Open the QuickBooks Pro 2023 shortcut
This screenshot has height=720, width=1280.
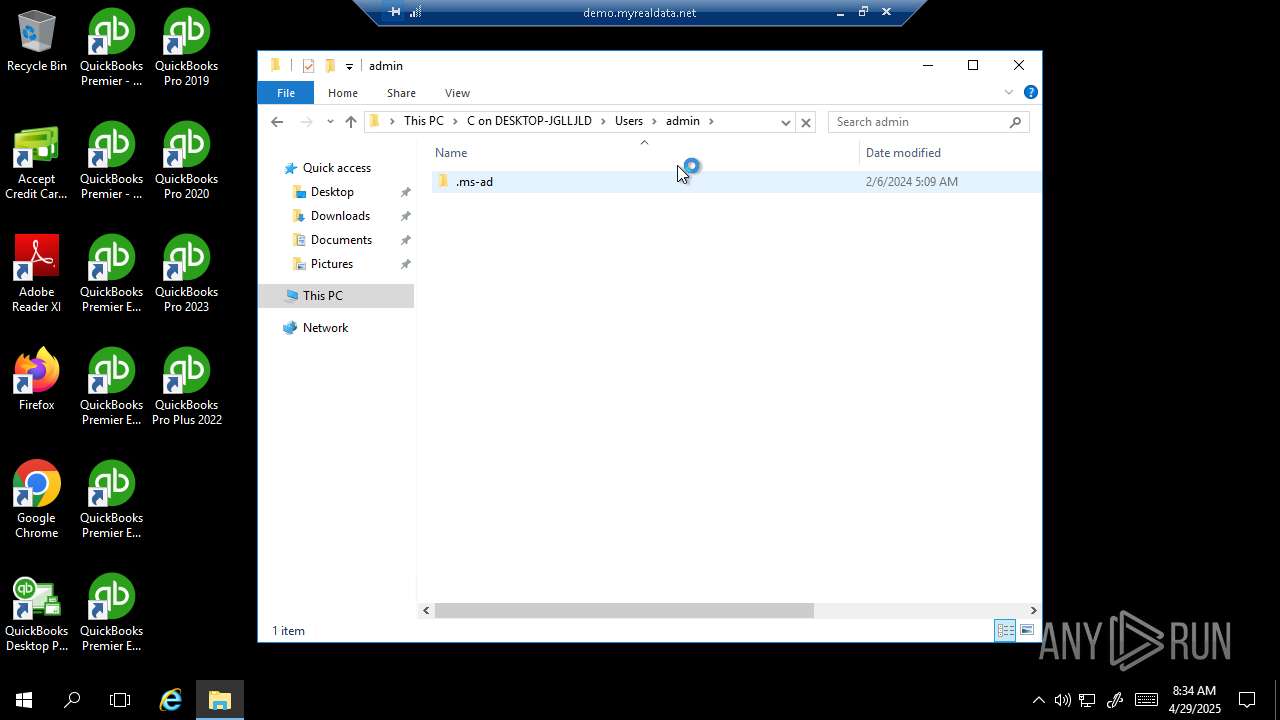187,274
